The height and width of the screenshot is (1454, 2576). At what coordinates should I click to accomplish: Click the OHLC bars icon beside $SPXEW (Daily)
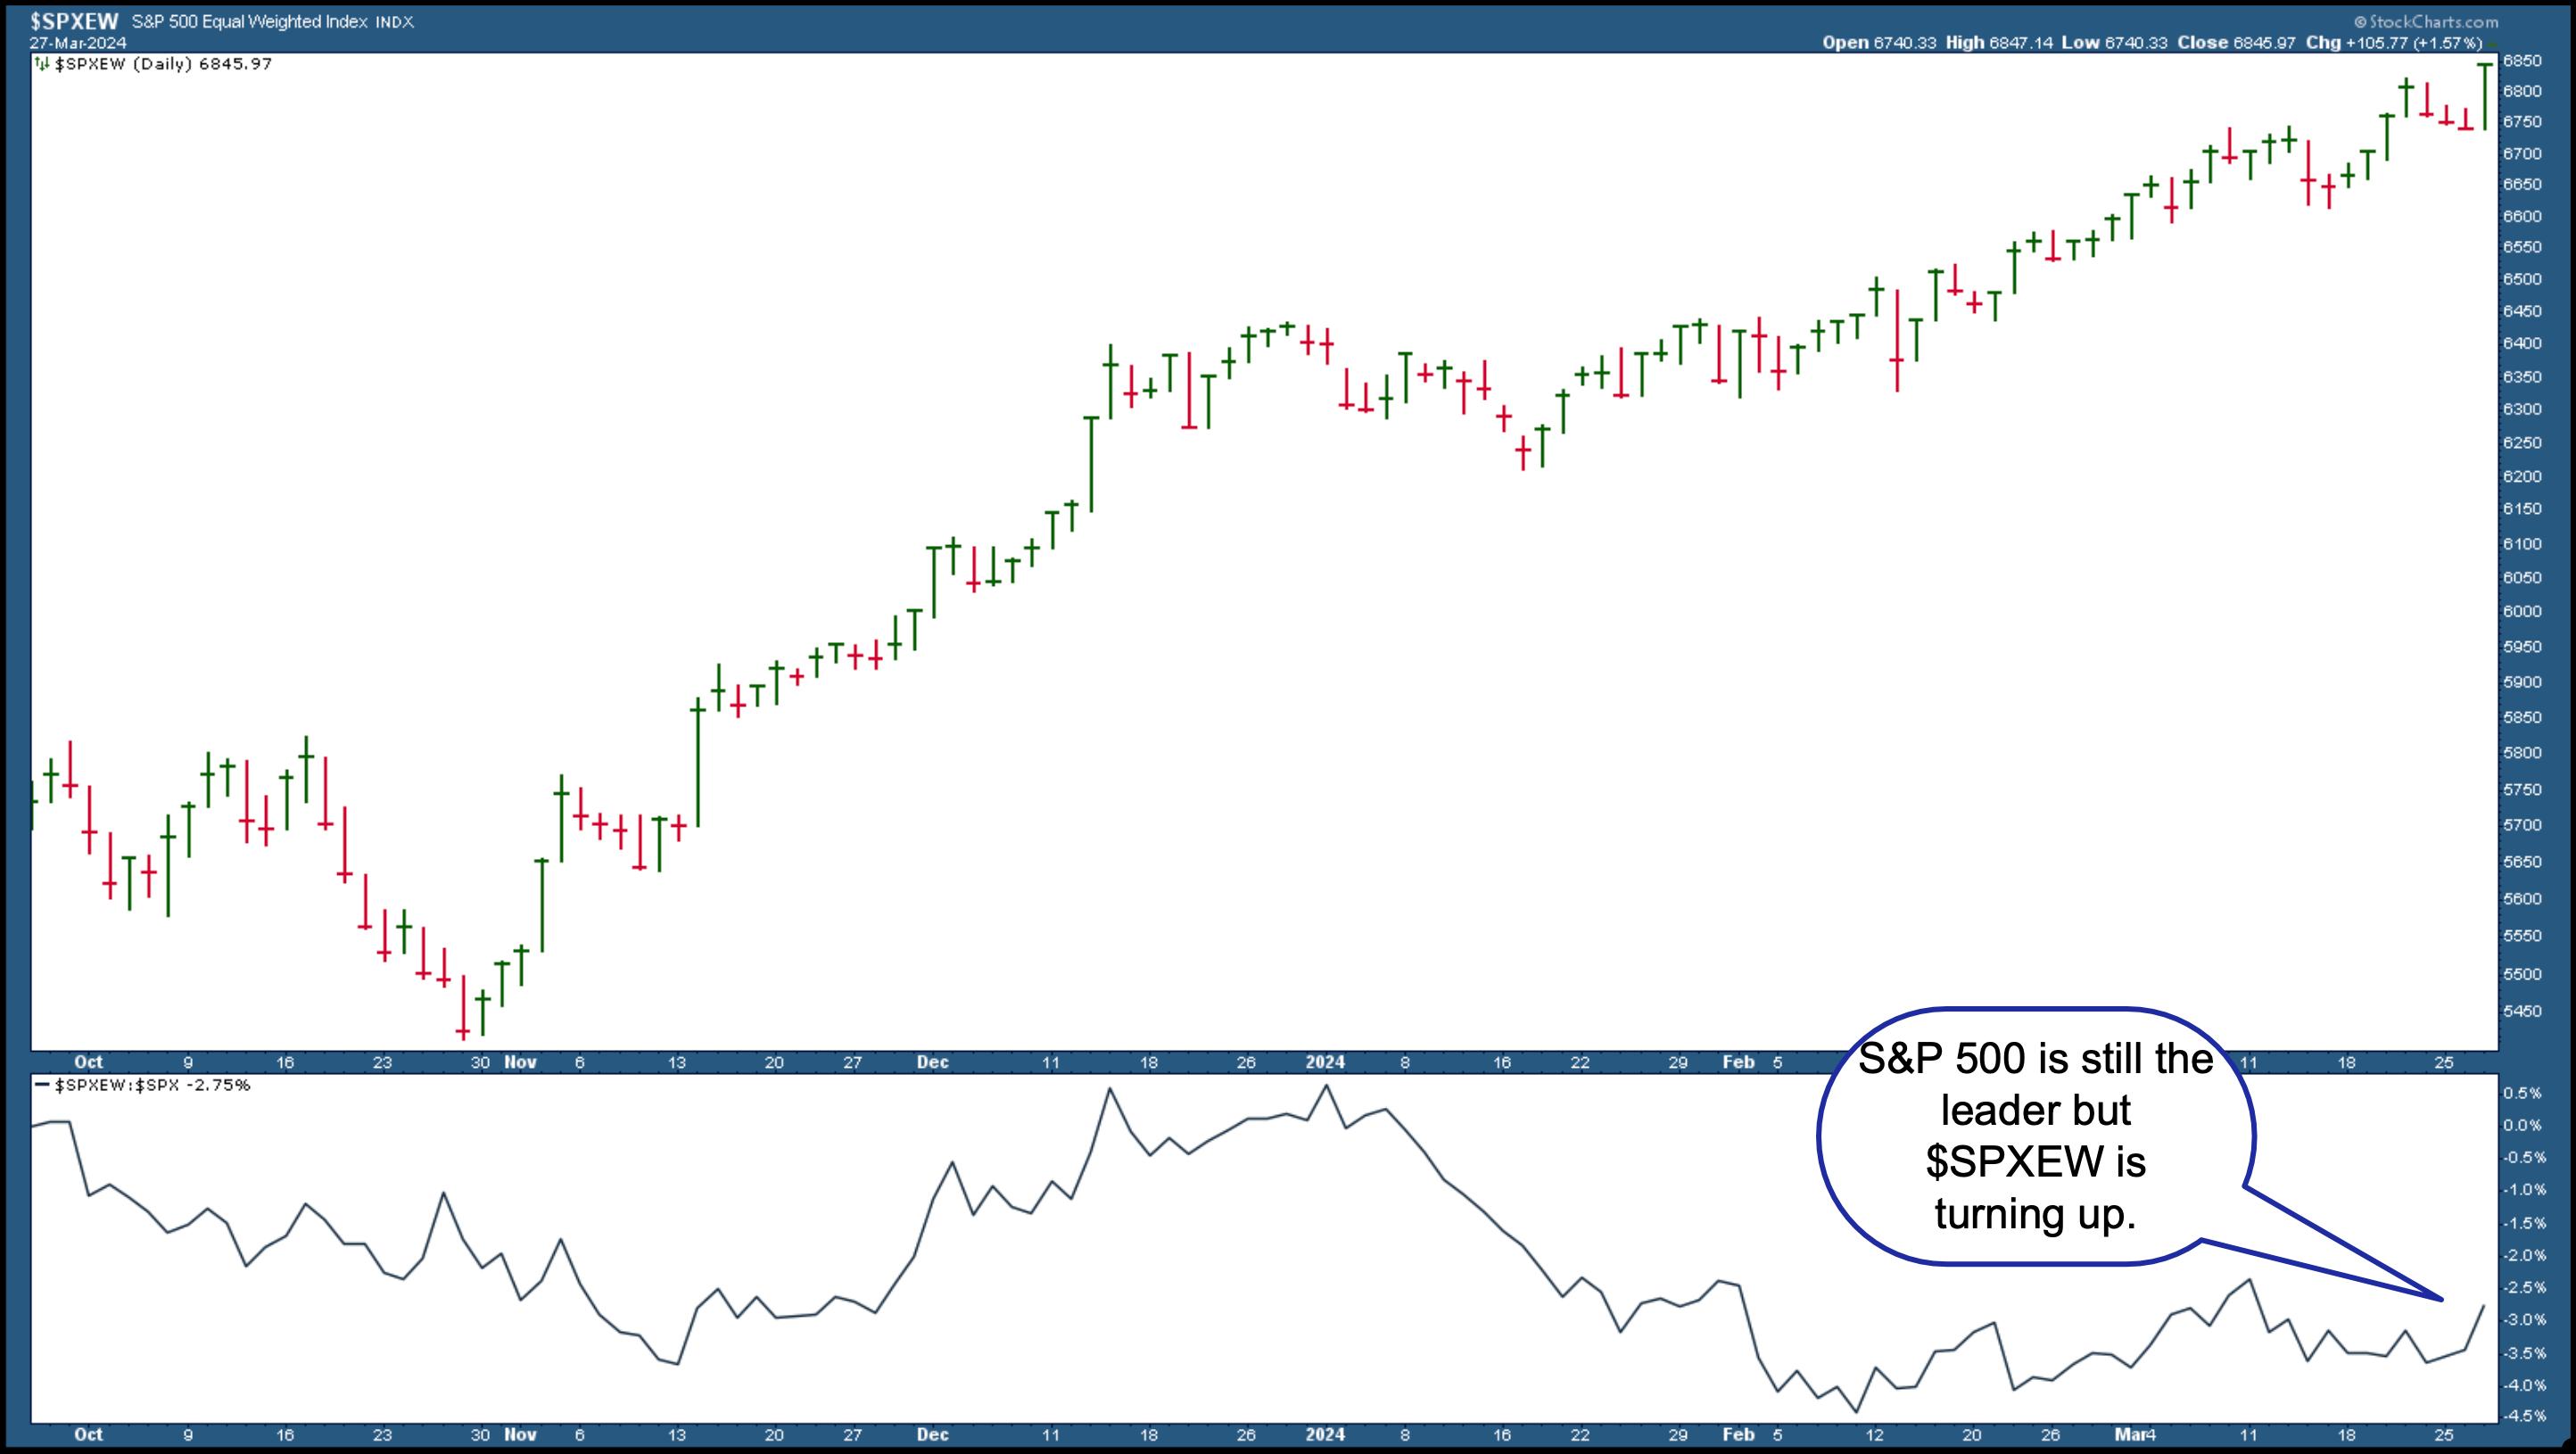pos(42,64)
